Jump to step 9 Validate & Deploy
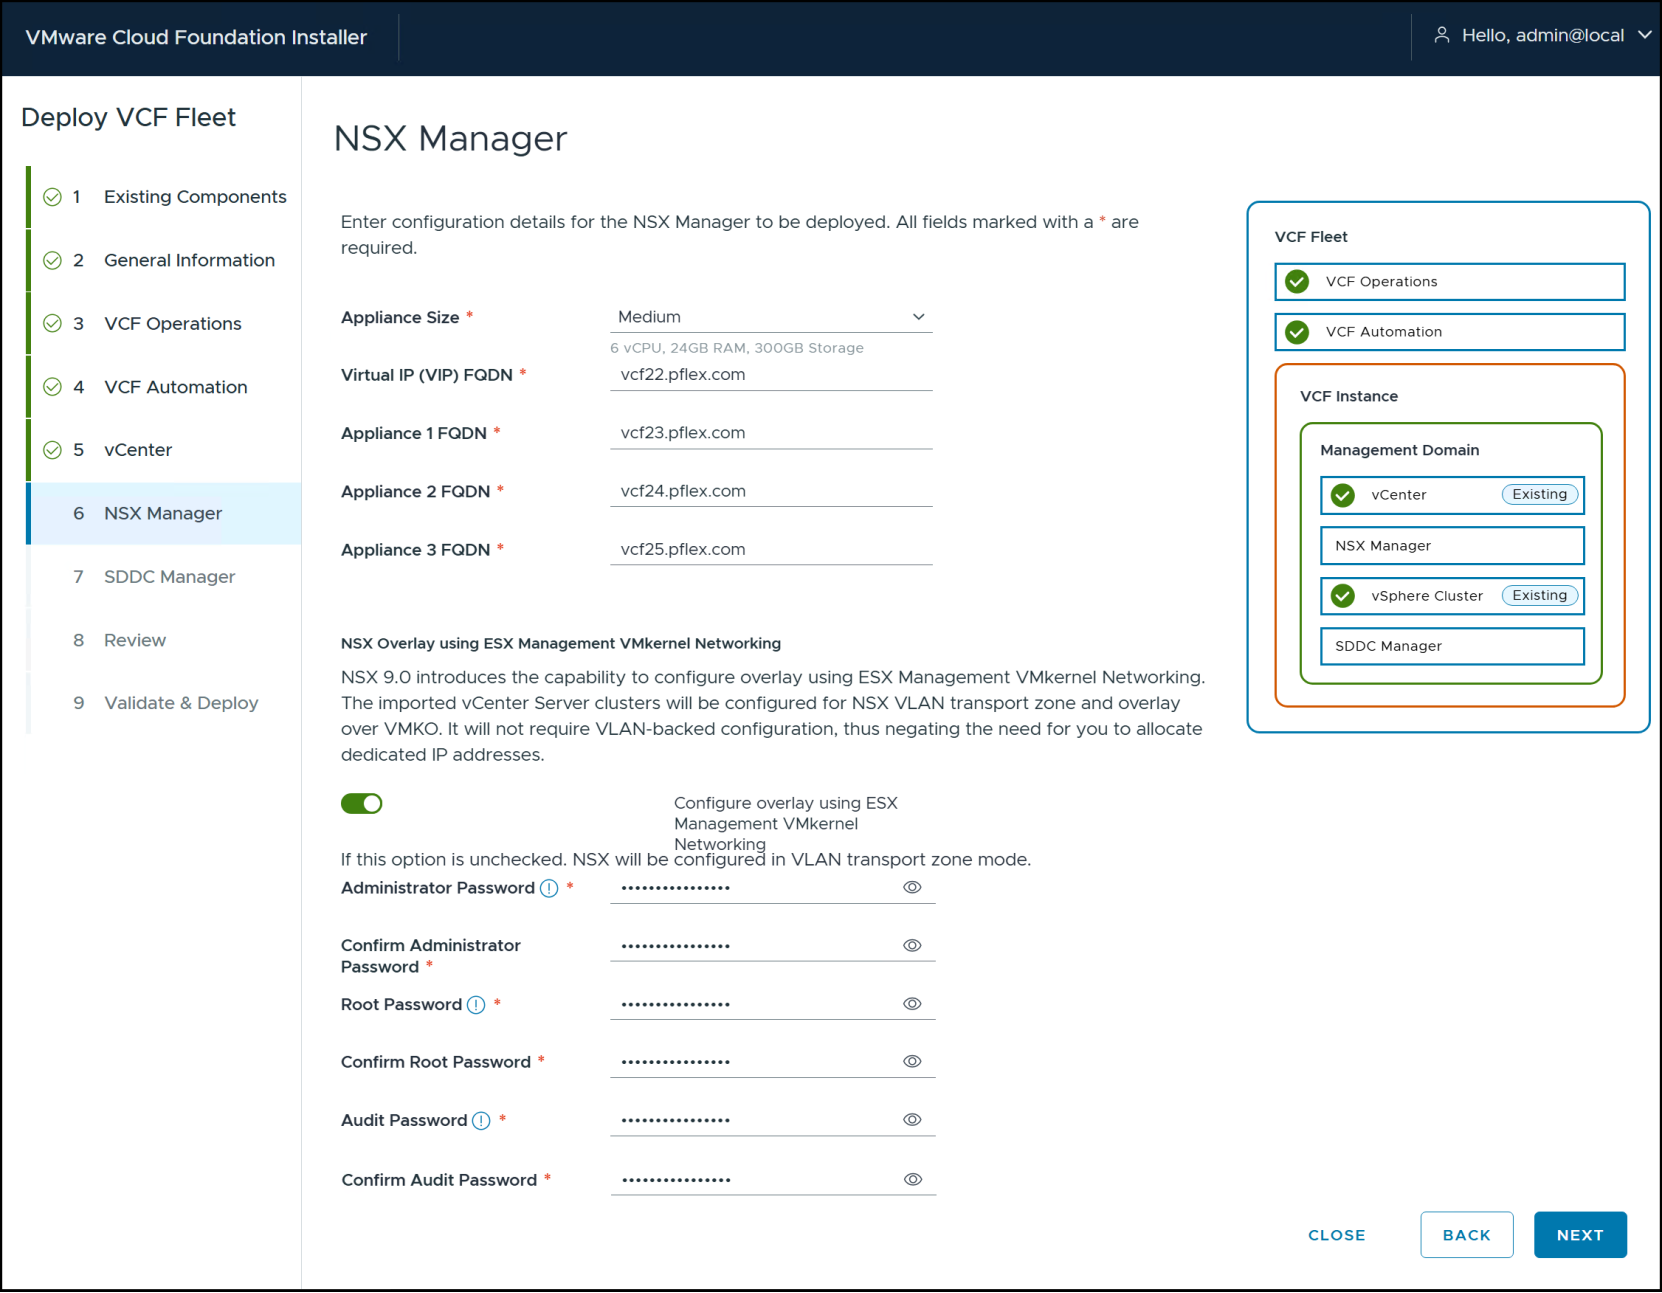Screen dimensions: 1662x1293 (x=165, y=703)
